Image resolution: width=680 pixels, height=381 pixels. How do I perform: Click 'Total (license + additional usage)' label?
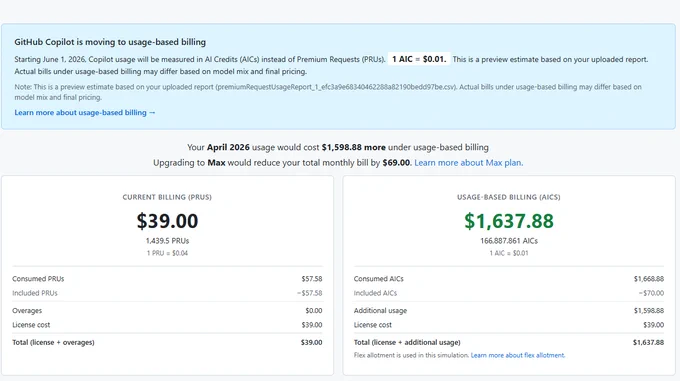point(407,342)
